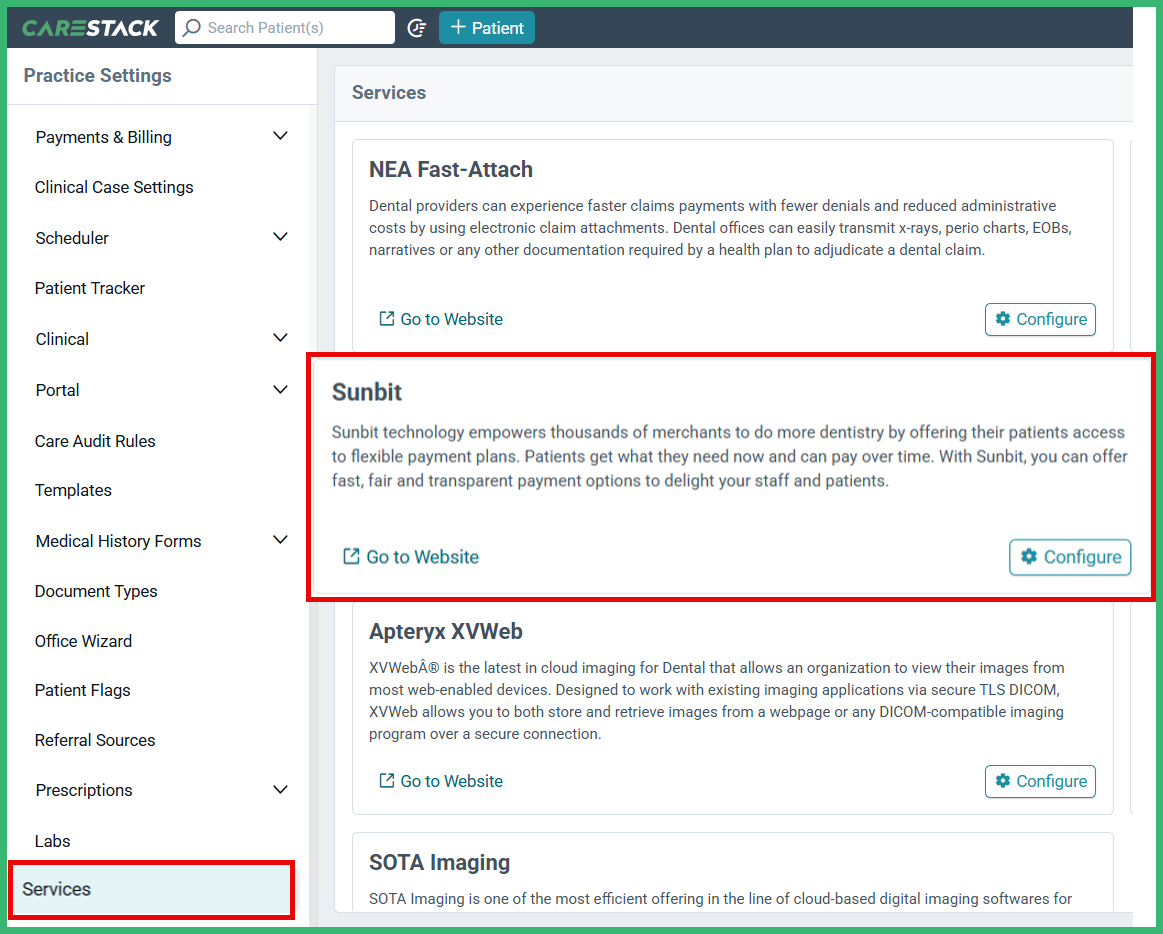
Task: Click the external link icon before NEA Go to Website
Action: click(385, 318)
